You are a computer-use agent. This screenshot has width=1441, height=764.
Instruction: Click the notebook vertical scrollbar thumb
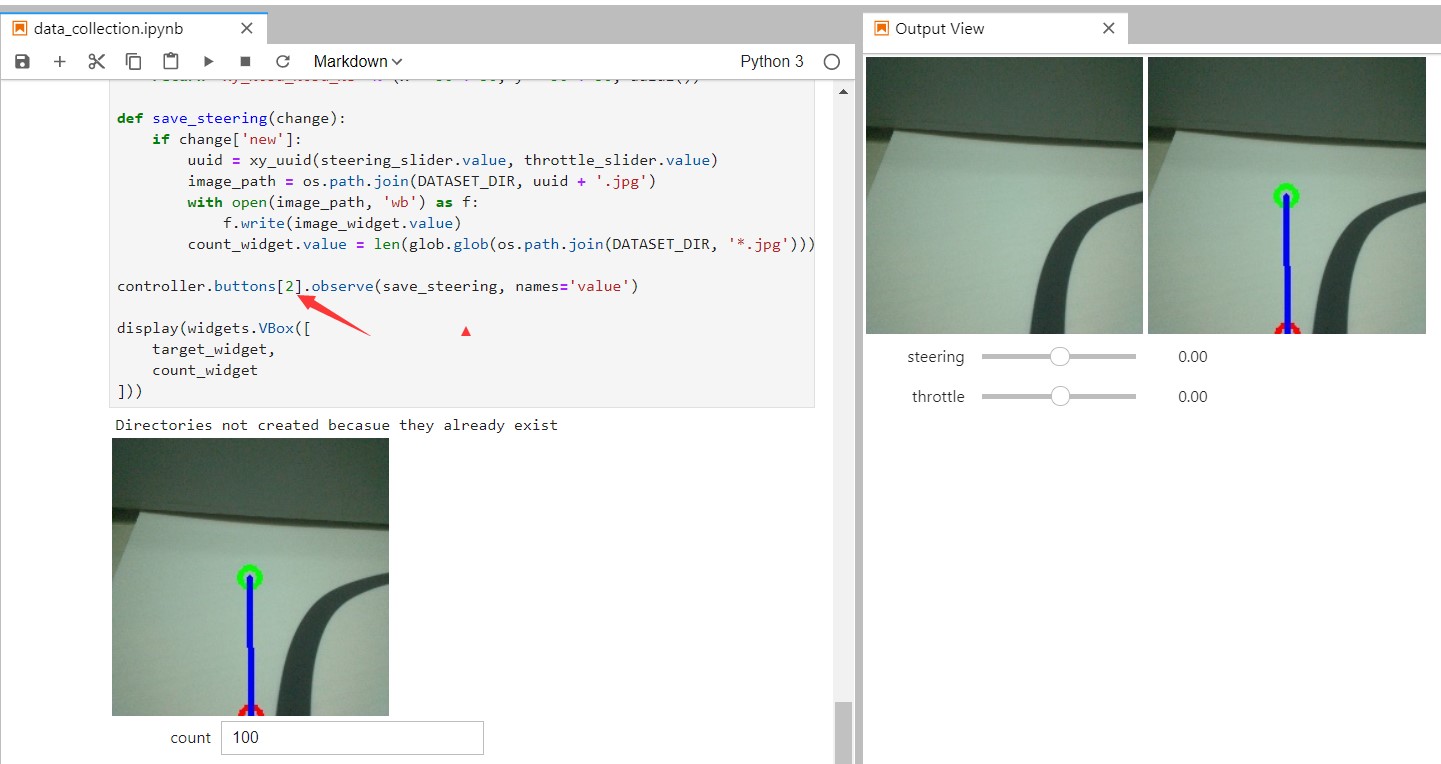coord(844,732)
